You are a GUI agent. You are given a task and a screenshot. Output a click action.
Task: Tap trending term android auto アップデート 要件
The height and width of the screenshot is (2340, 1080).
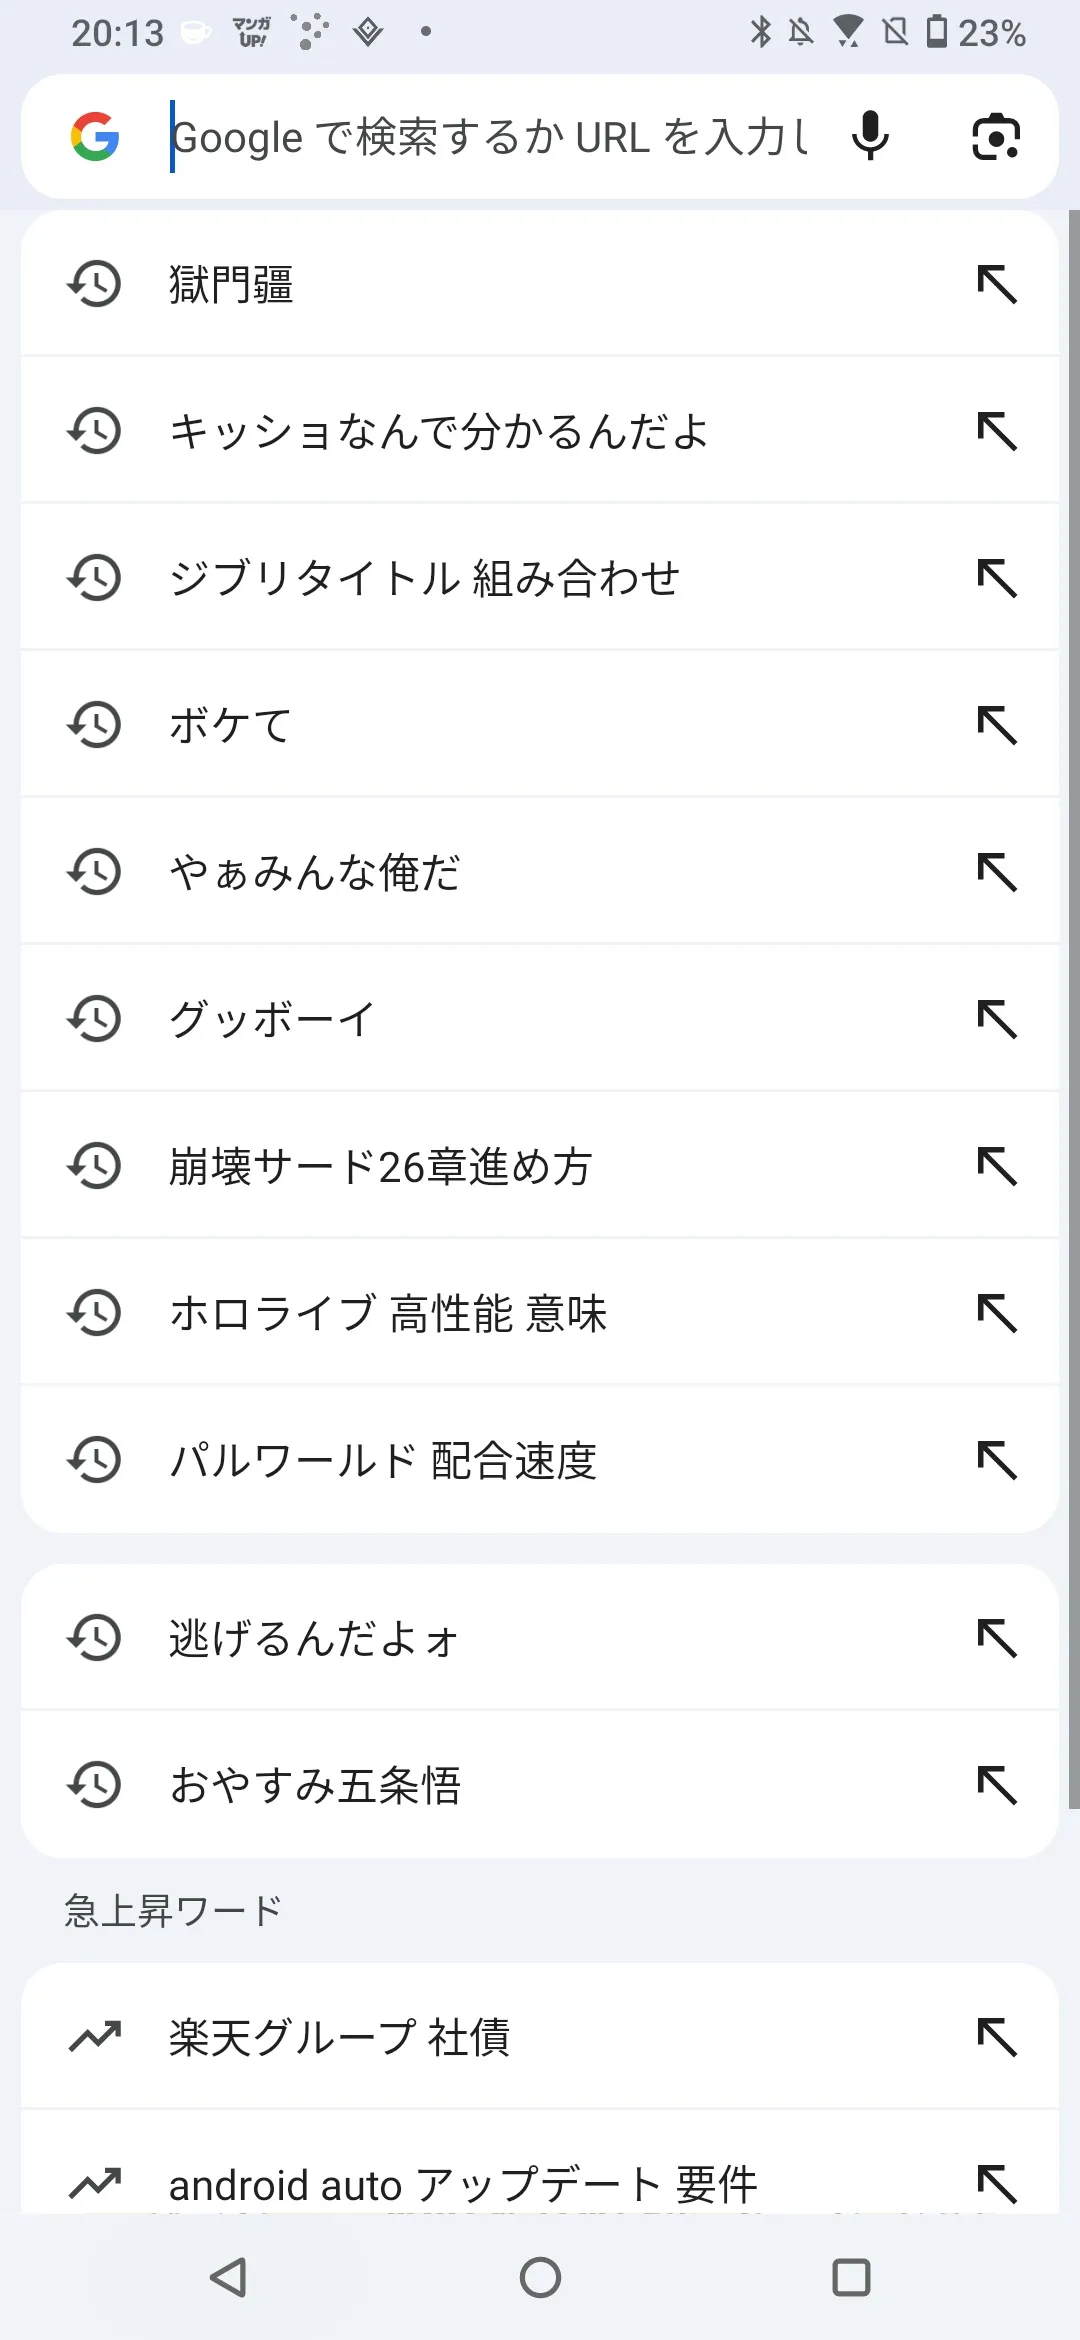pyautogui.click(x=462, y=2184)
